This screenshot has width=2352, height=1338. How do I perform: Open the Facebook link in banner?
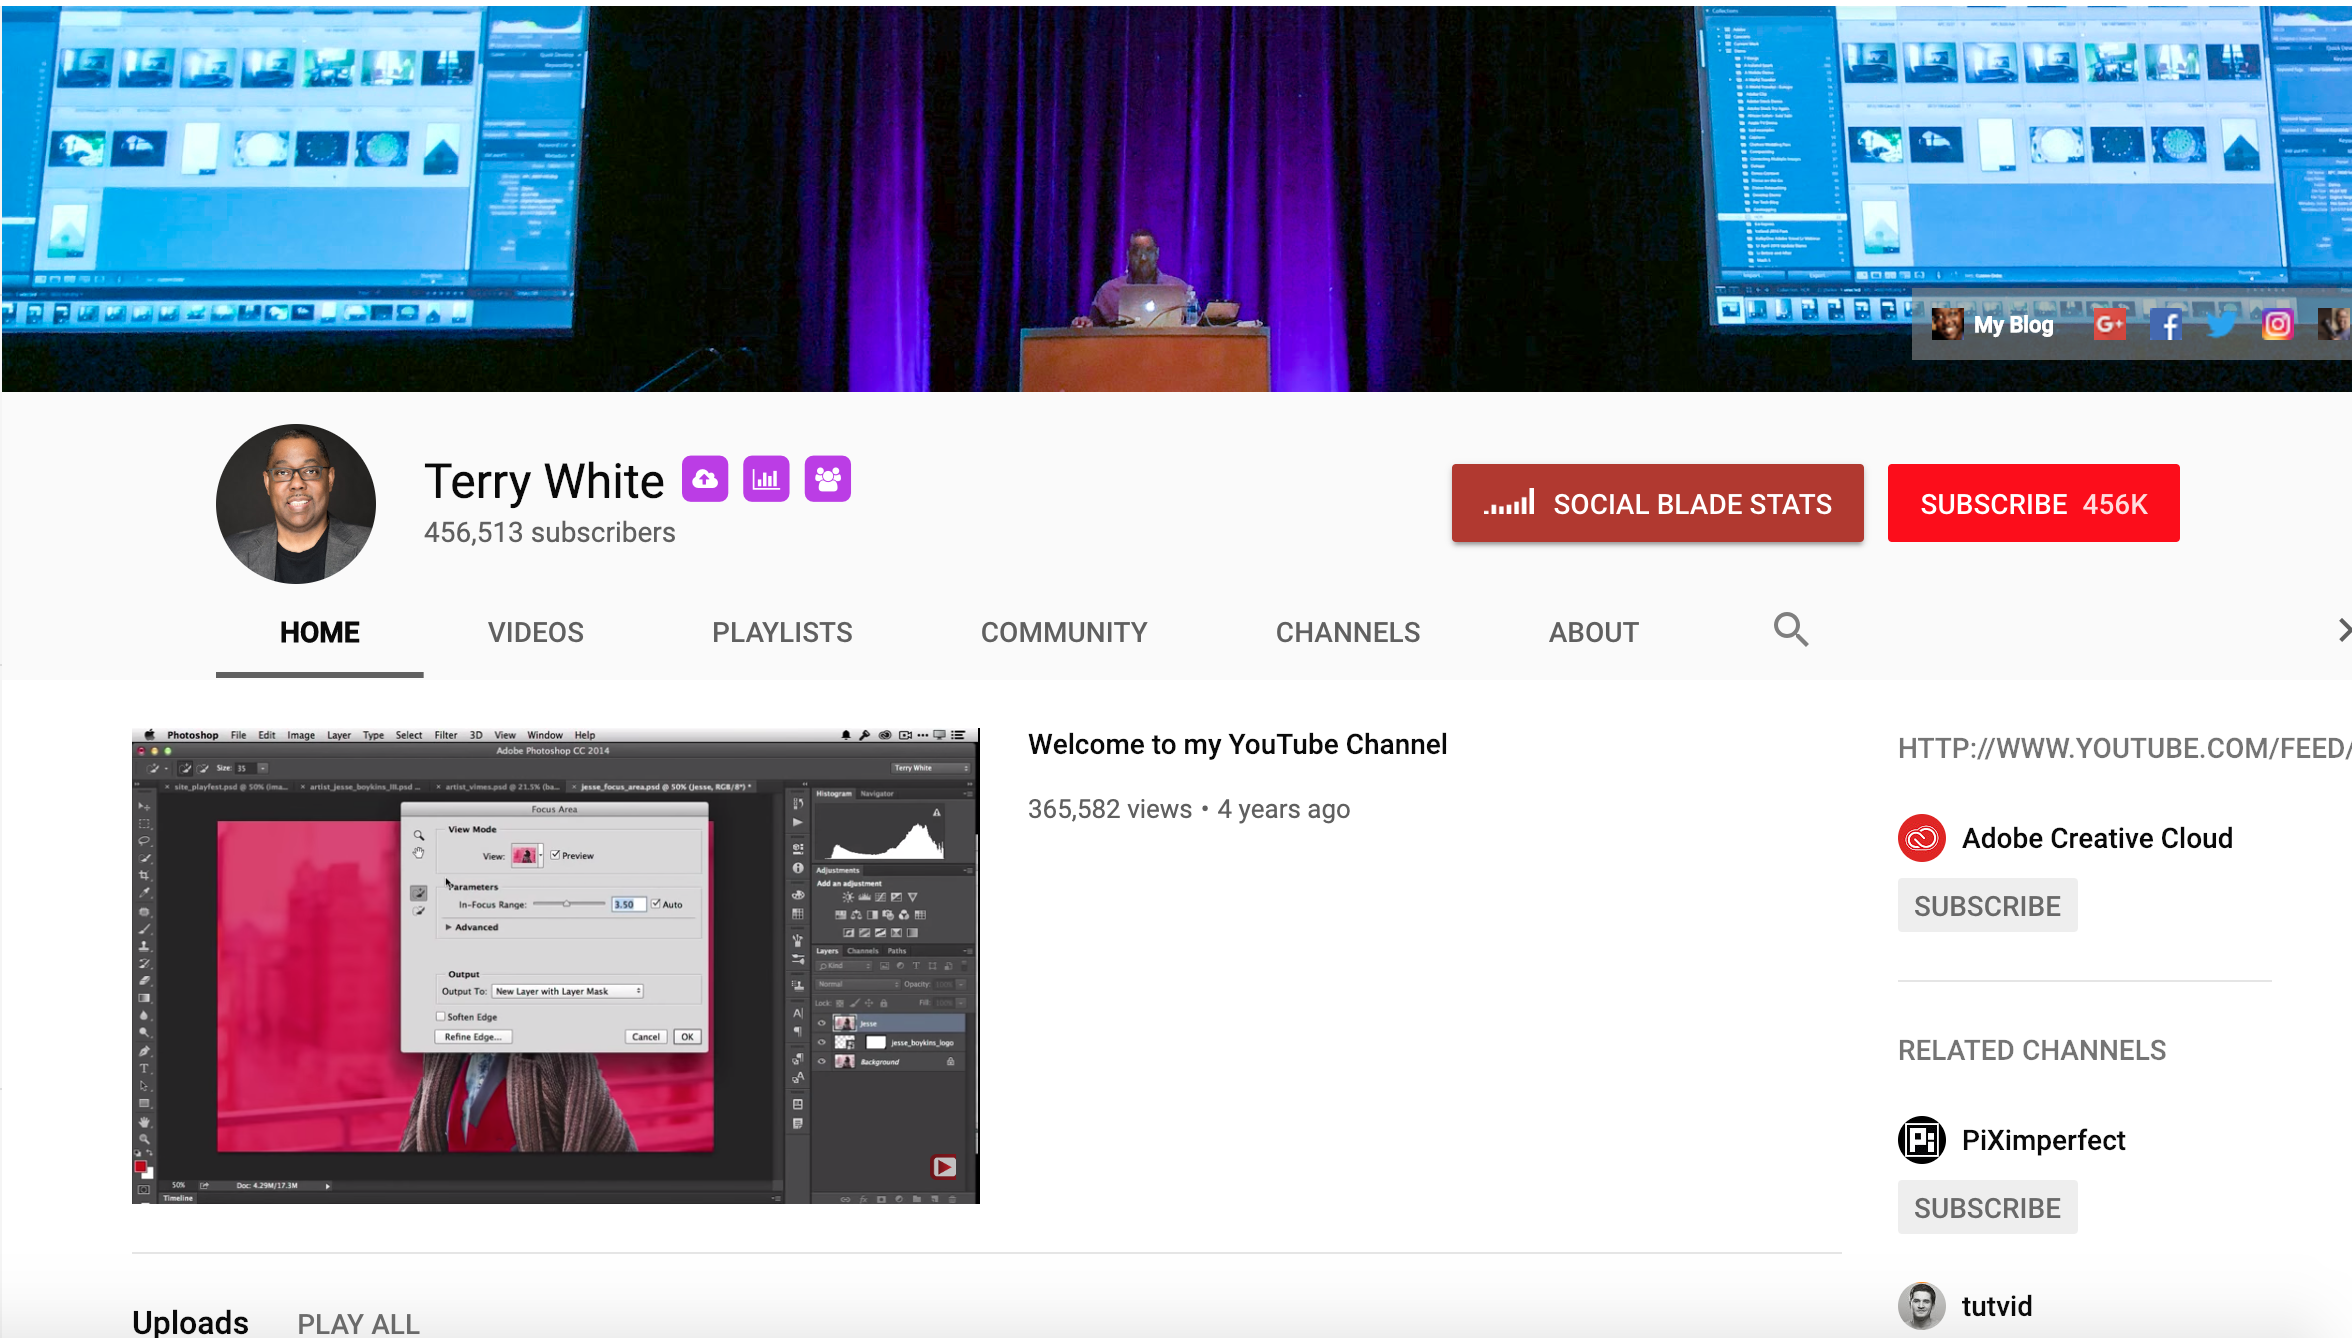2166,324
